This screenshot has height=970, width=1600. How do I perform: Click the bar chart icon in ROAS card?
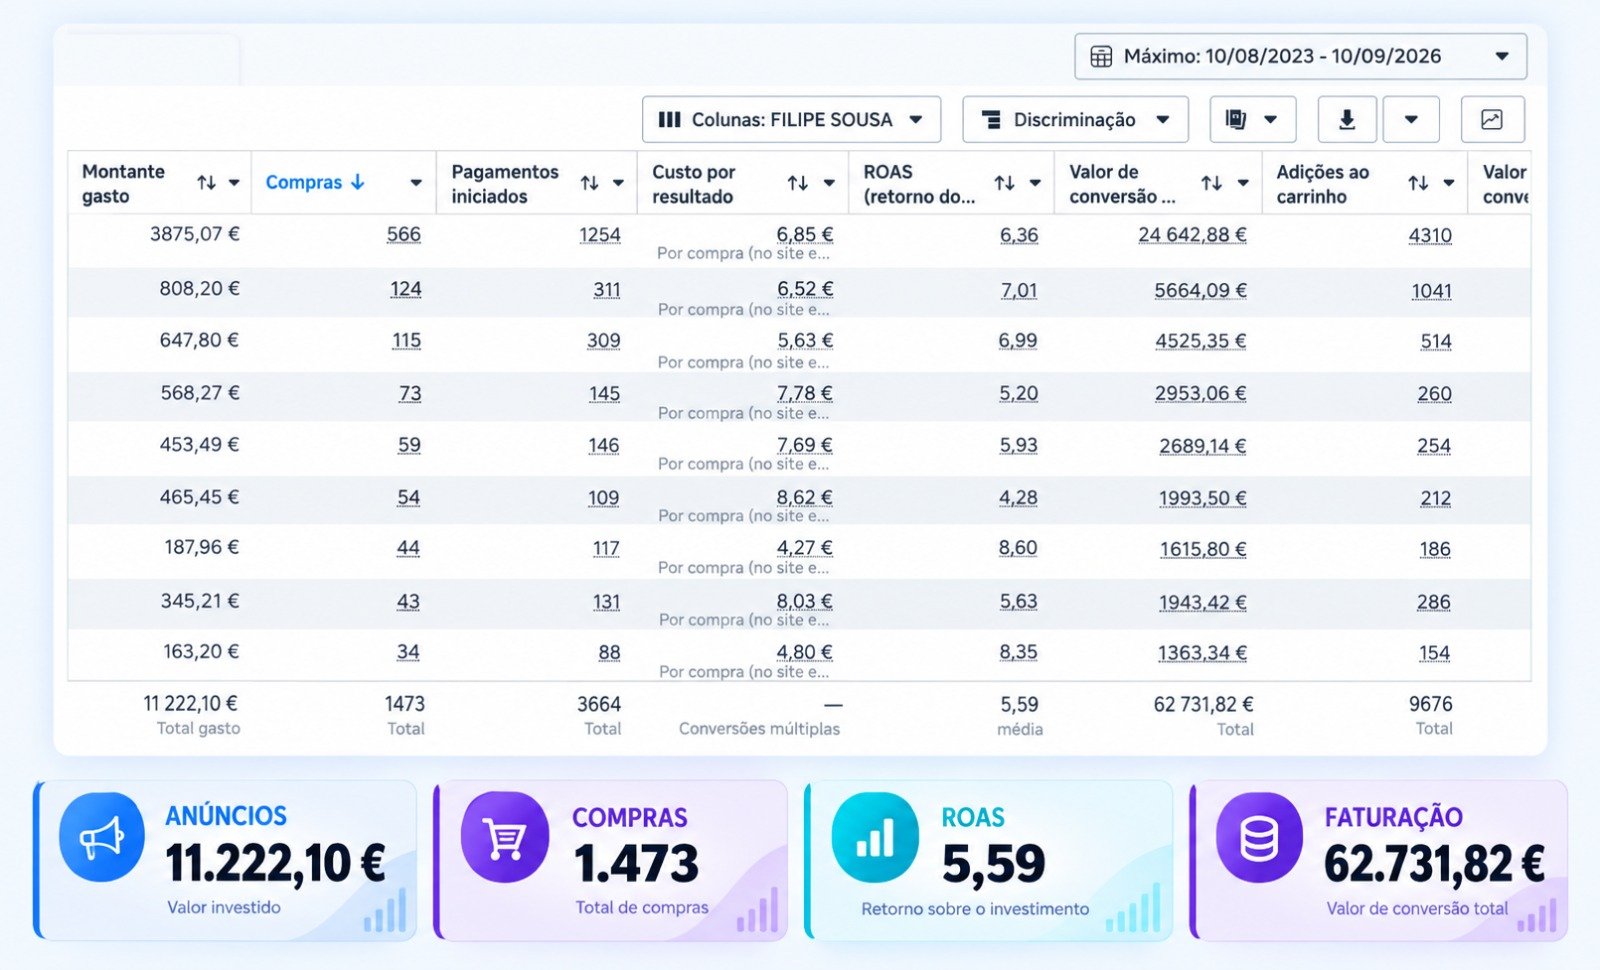pyautogui.click(x=875, y=837)
